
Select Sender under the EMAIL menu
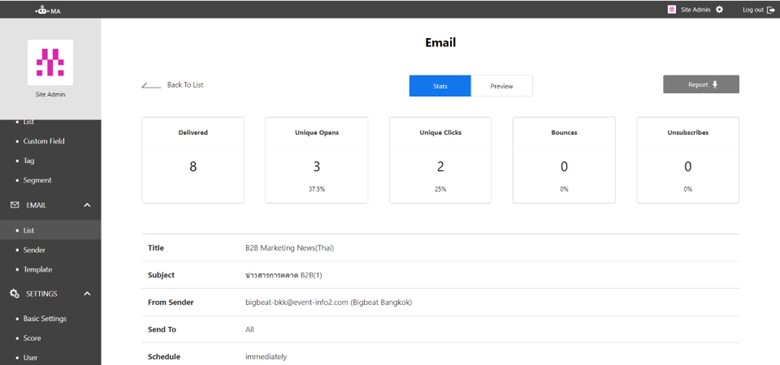34,250
